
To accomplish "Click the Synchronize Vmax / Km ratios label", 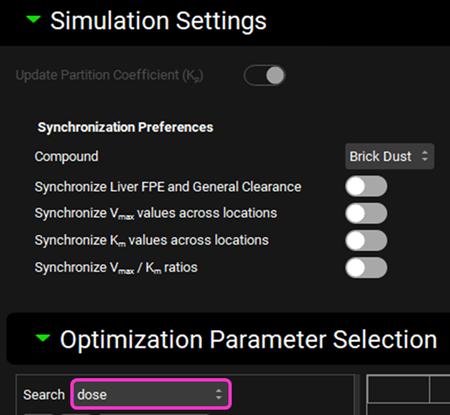I will coord(116,267).
